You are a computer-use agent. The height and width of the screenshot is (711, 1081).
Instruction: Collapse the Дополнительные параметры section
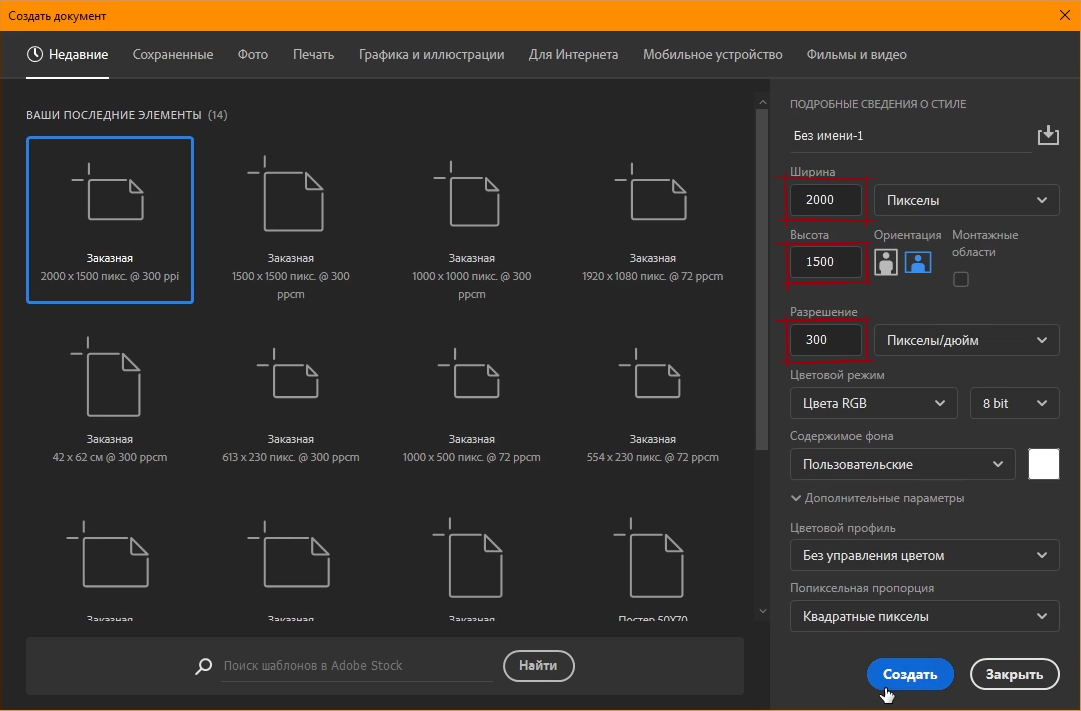coord(877,498)
